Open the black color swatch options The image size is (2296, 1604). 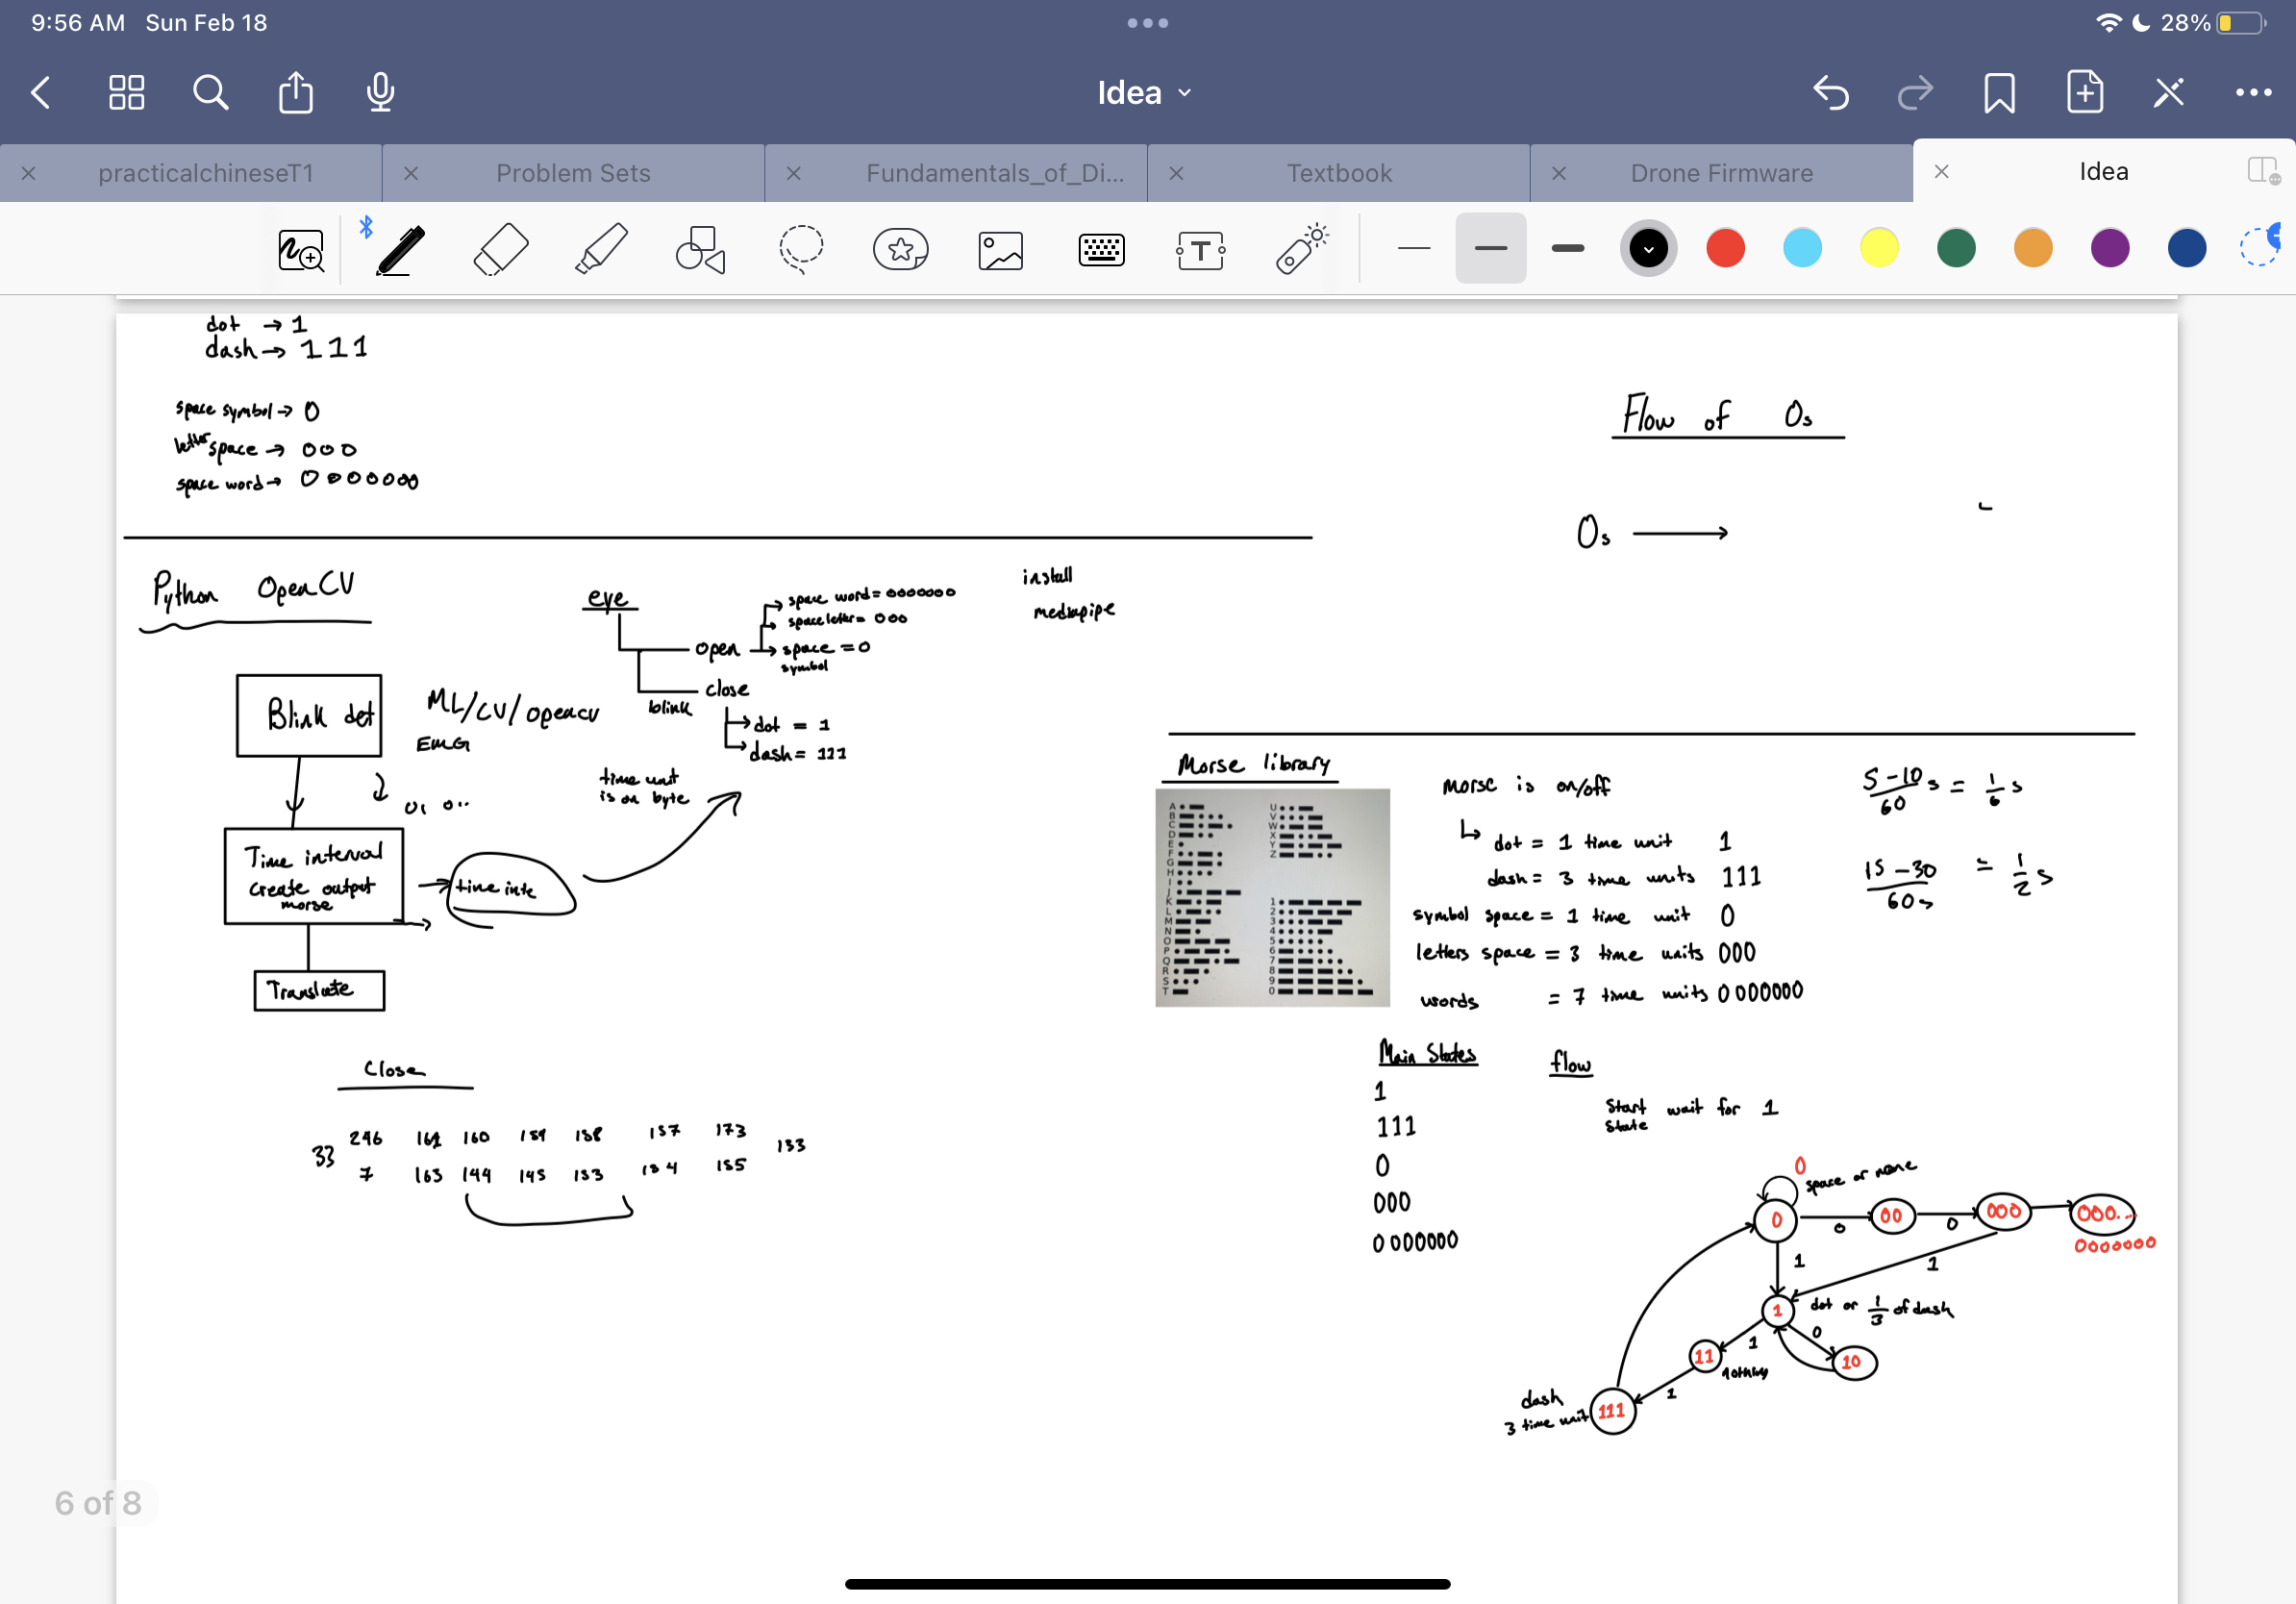[x=1648, y=248]
